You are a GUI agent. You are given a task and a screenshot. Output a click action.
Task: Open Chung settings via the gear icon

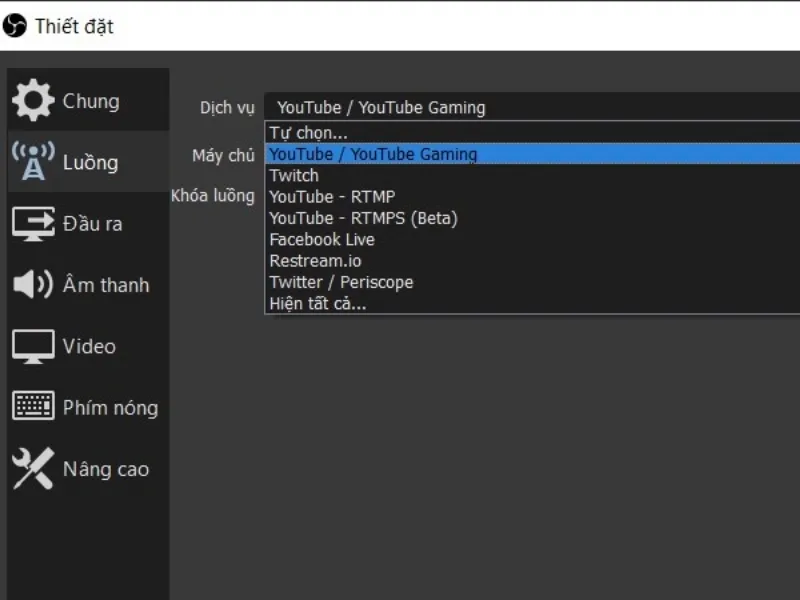[x=33, y=100]
